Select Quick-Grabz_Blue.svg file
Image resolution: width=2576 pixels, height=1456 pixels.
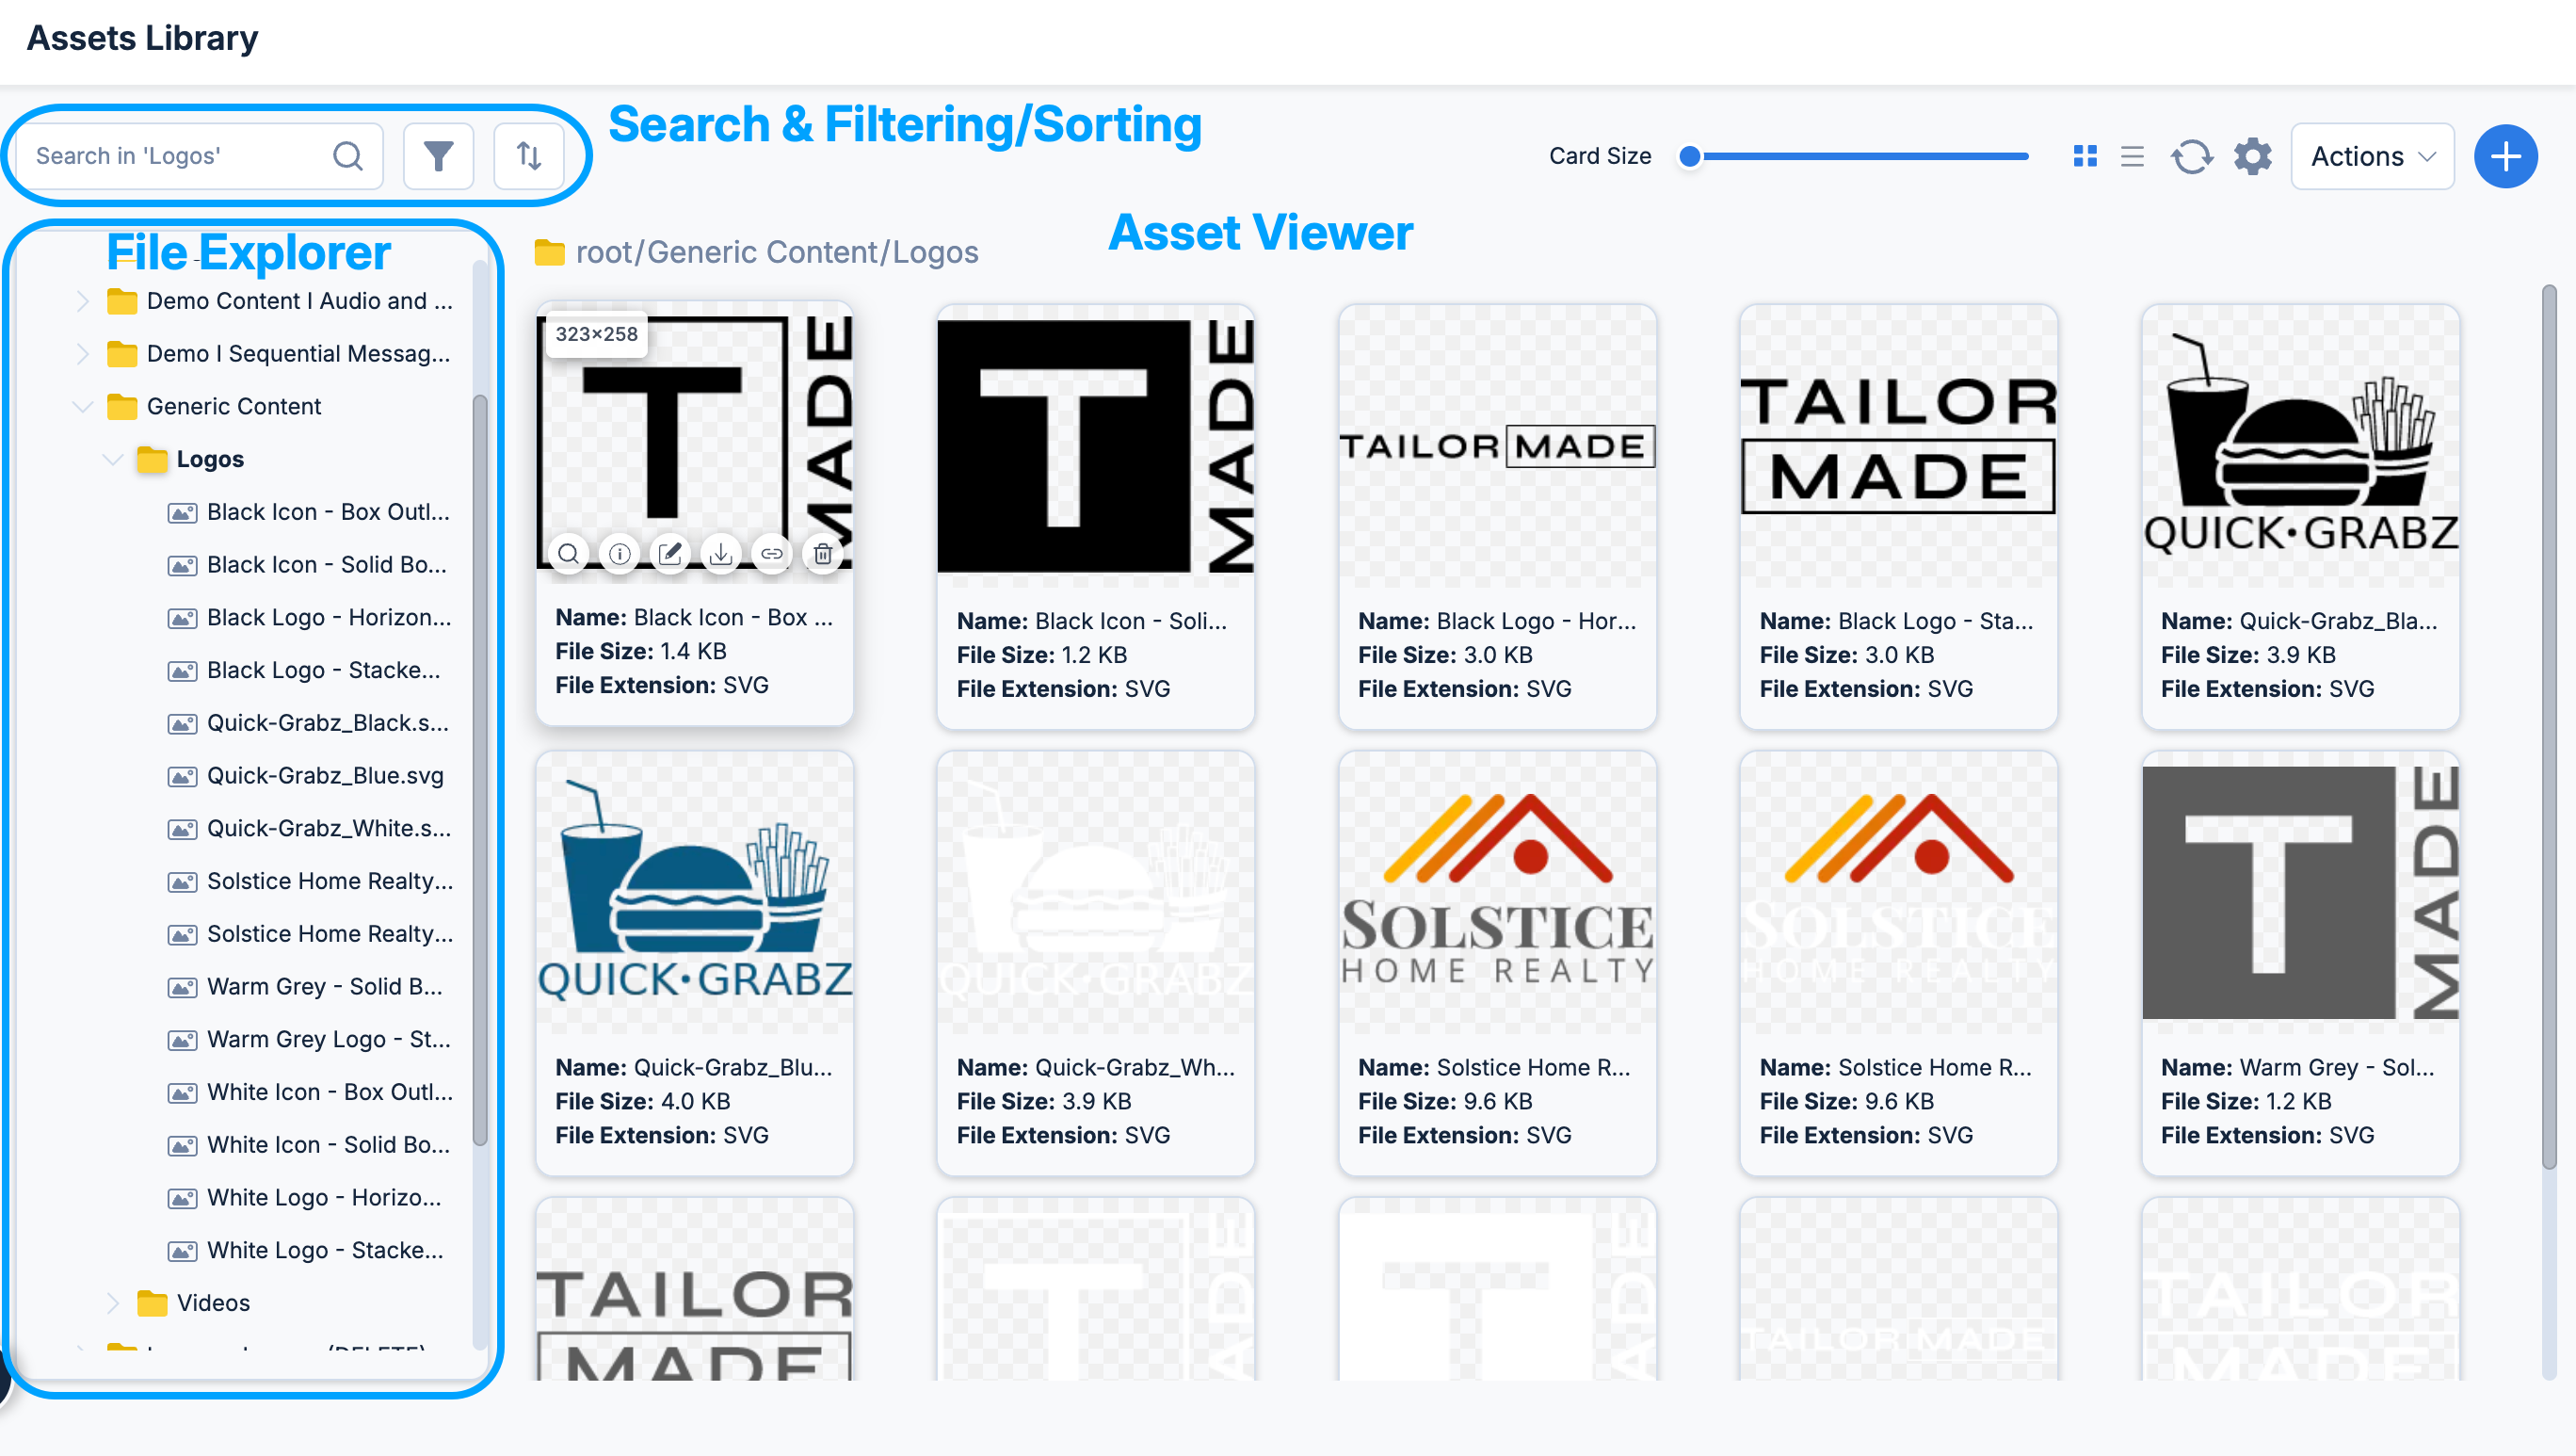click(325, 776)
